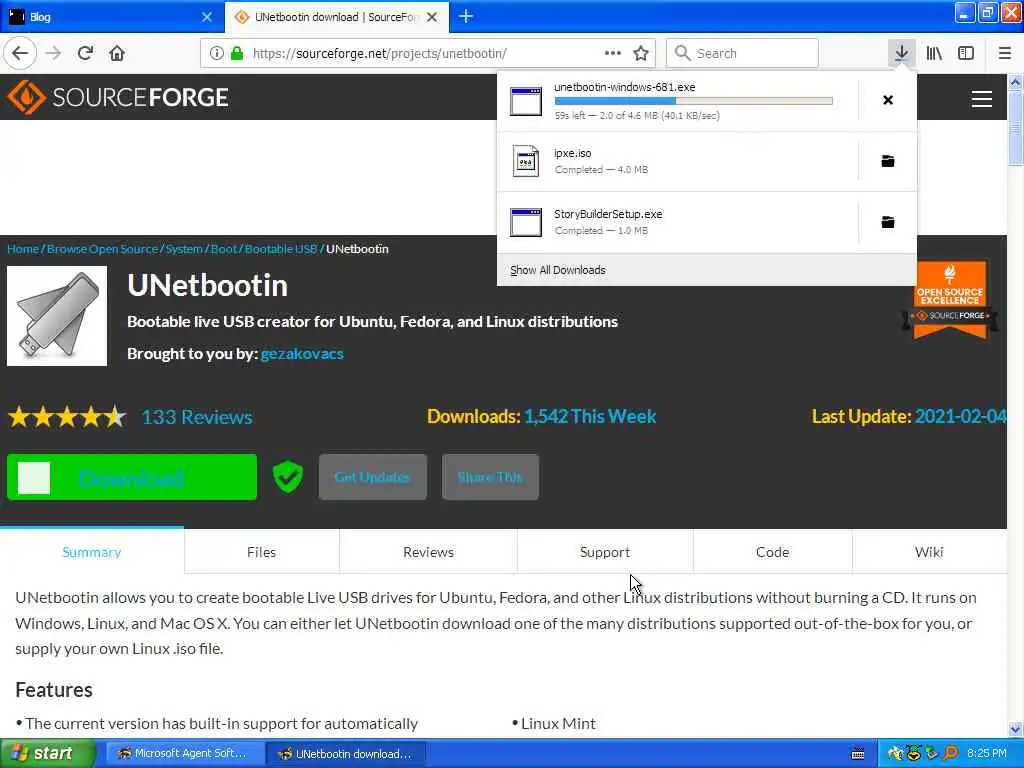The width and height of the screenshot is (1024, 768).
Task: Click 1,542 This Week downloads stat
Action: pyautogui.click(x=590, y=417)
